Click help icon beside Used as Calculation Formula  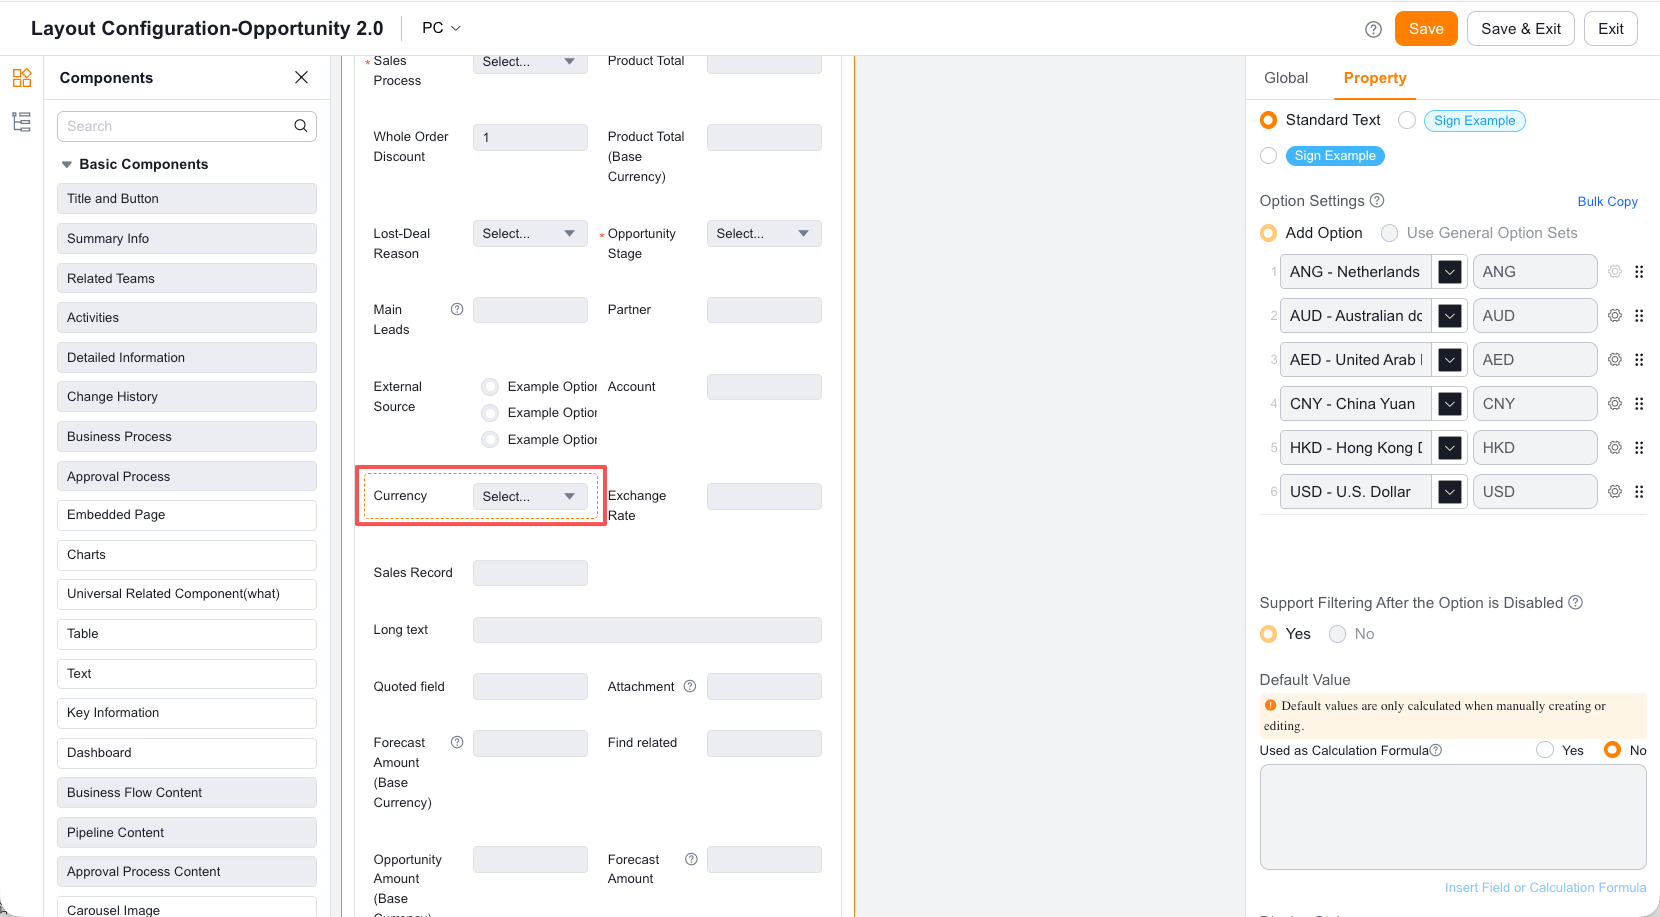point(1436,750)
